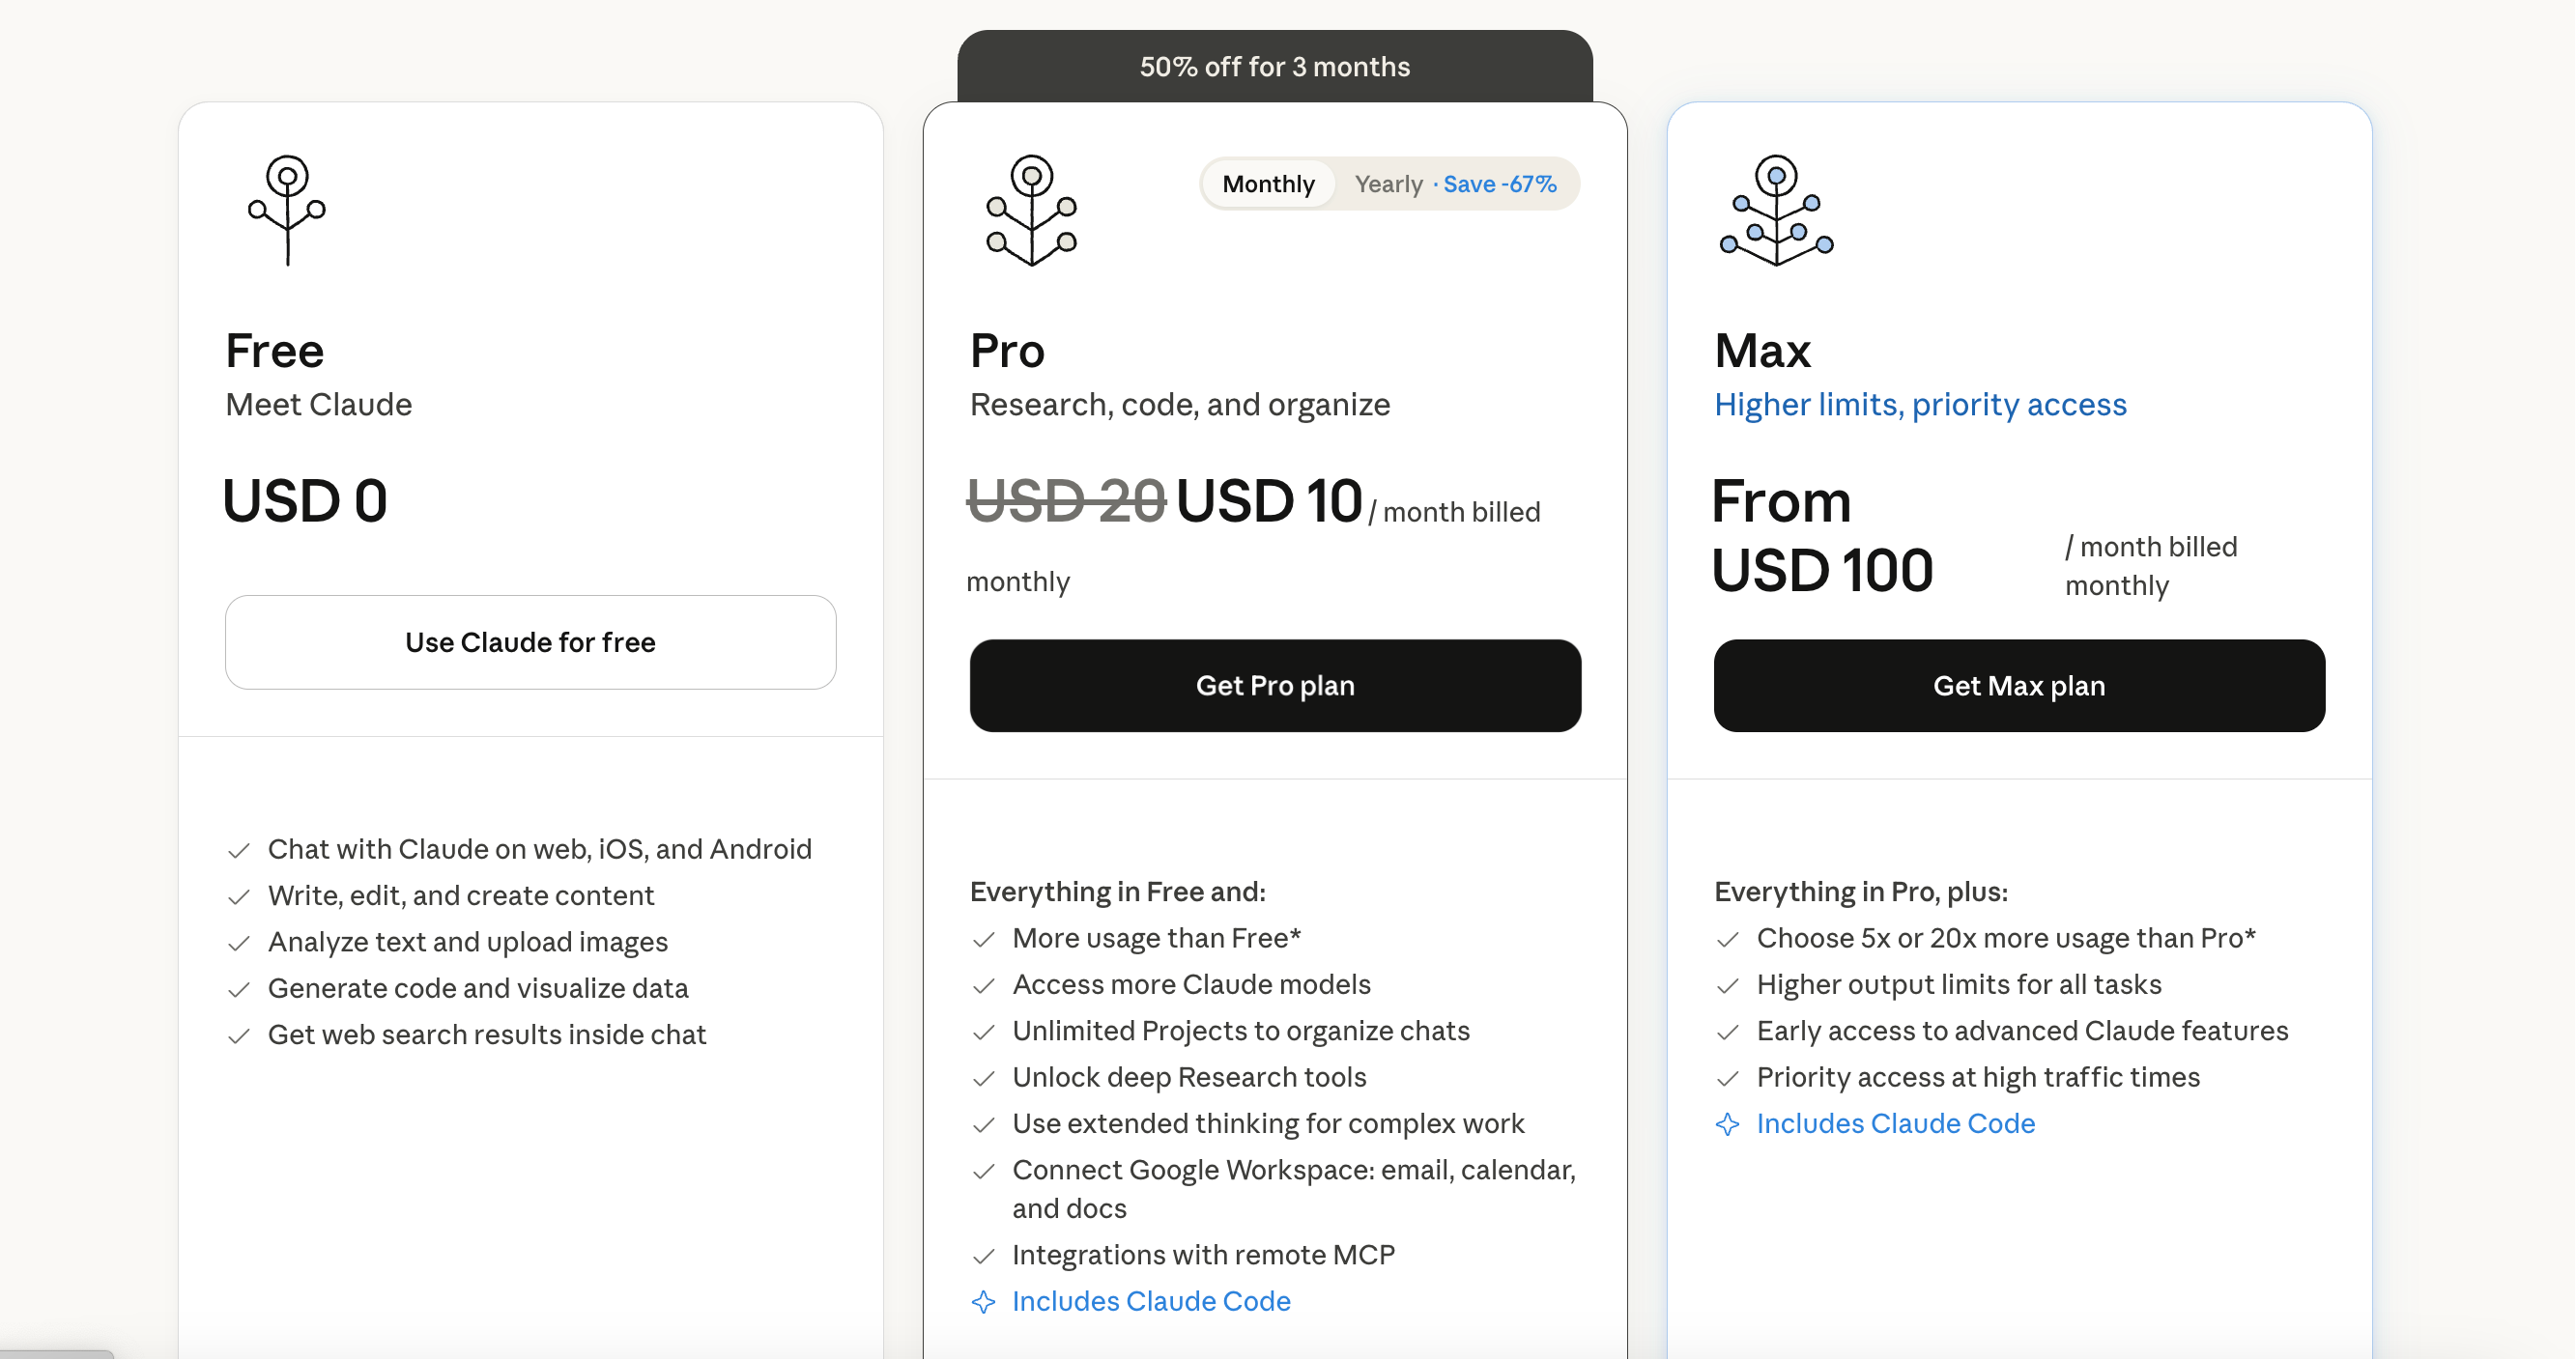Screen dimensions: 2576x1360
Task: Click the 'Unlock deep Research tools' feature
Action: click(x=1189, y=1078)
